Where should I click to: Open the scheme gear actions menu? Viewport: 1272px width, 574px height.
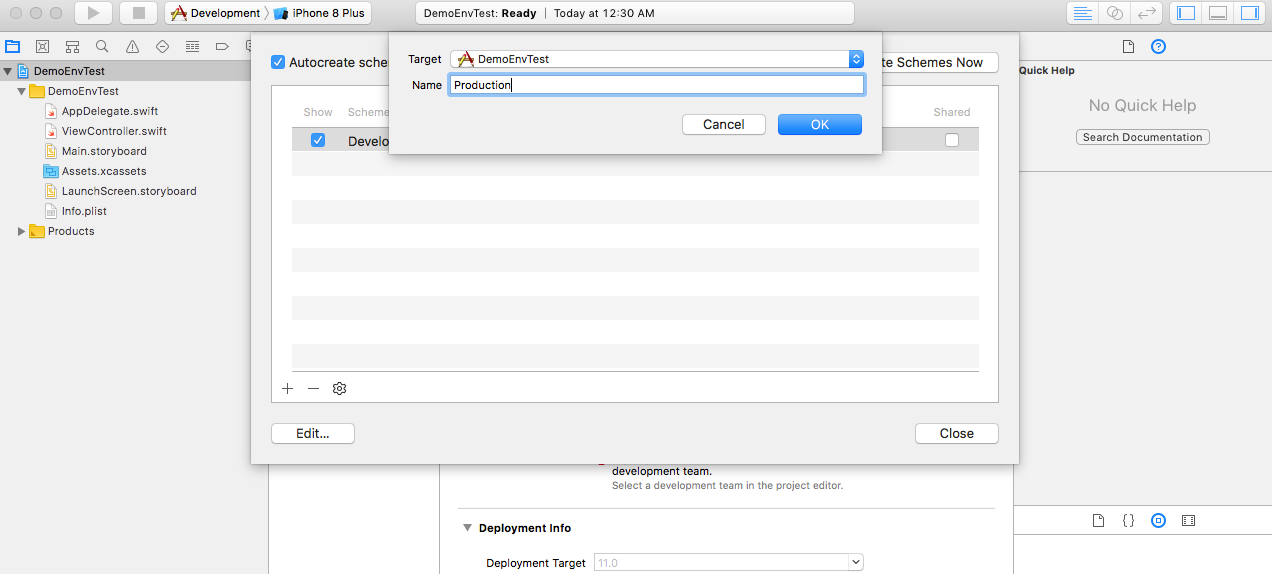(x=339, y=388)
